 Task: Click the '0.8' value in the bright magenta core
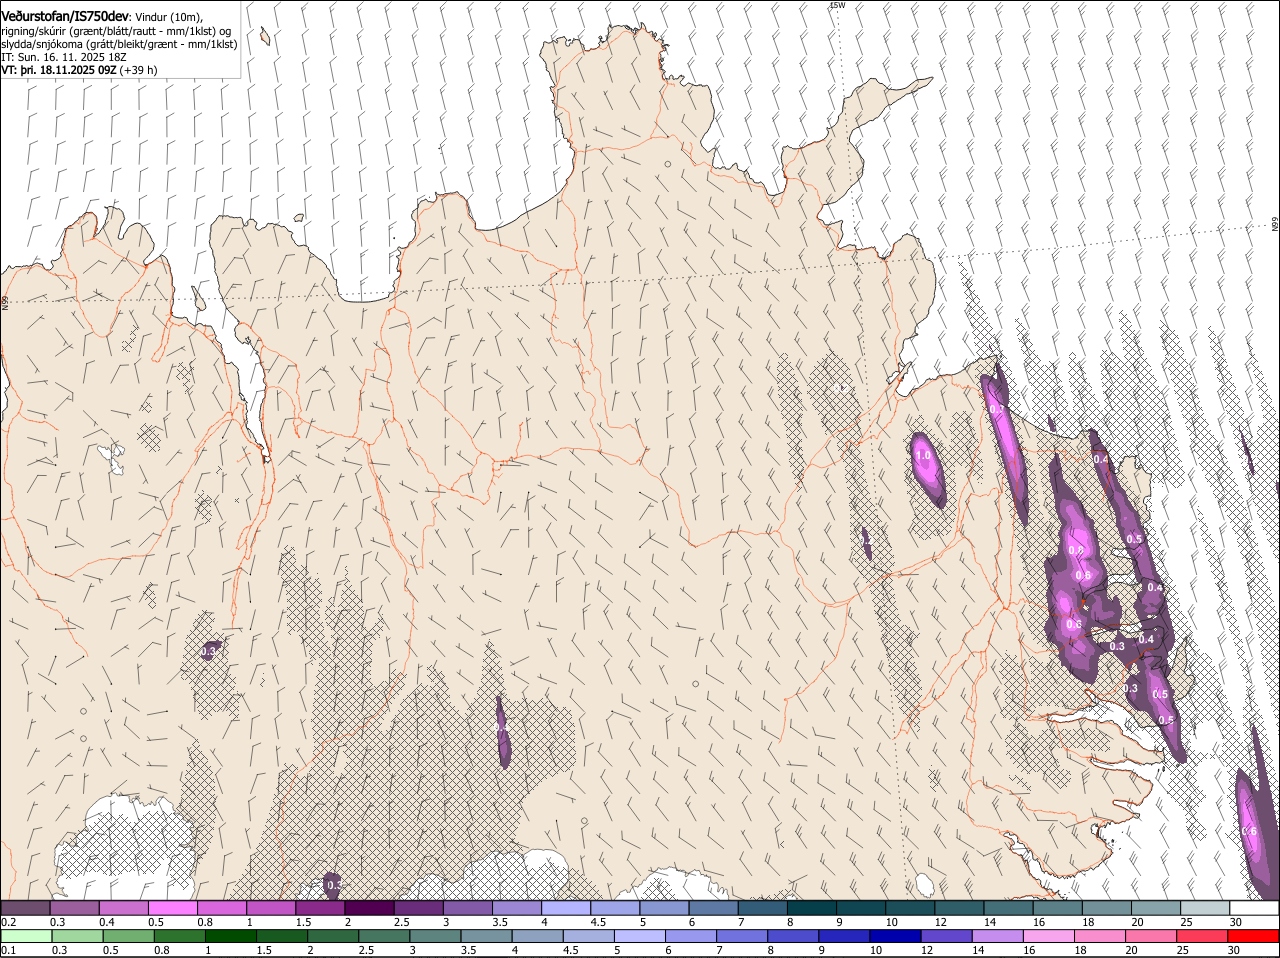tap(1077, 550)
